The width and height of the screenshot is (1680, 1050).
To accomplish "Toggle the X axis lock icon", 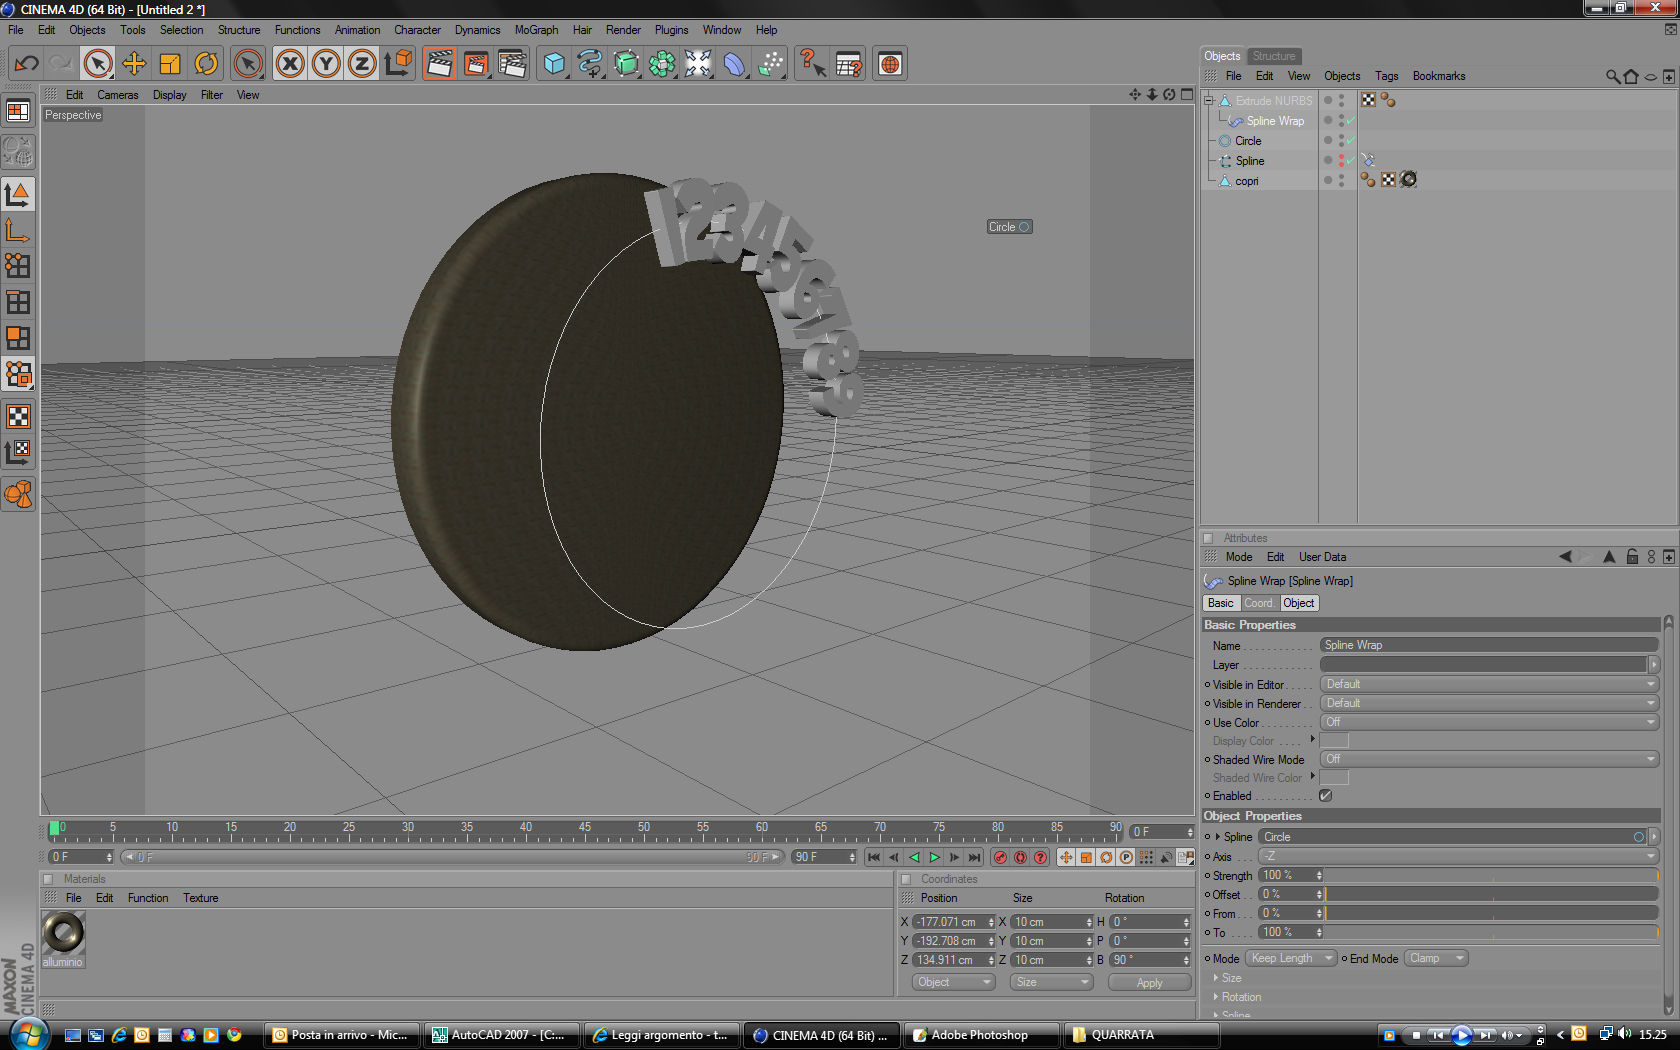I will tap(290, 64).
